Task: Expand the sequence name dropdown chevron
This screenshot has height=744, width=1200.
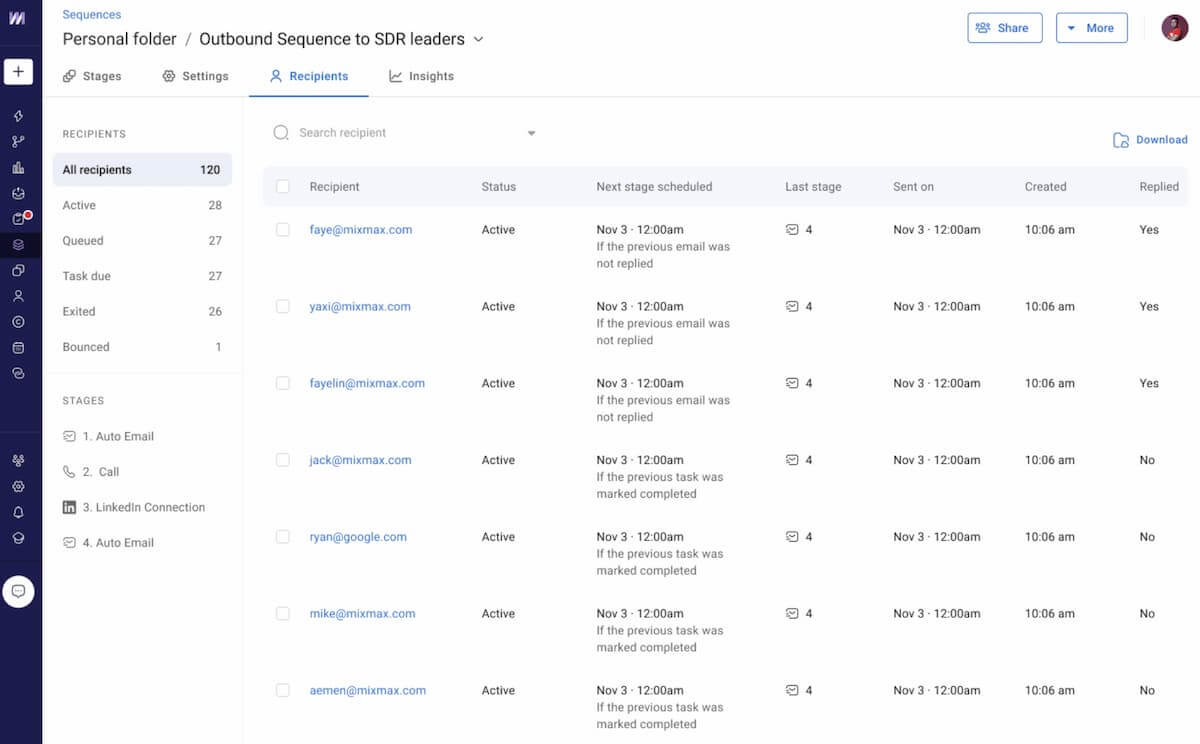Action: click(x=478, y=40)
